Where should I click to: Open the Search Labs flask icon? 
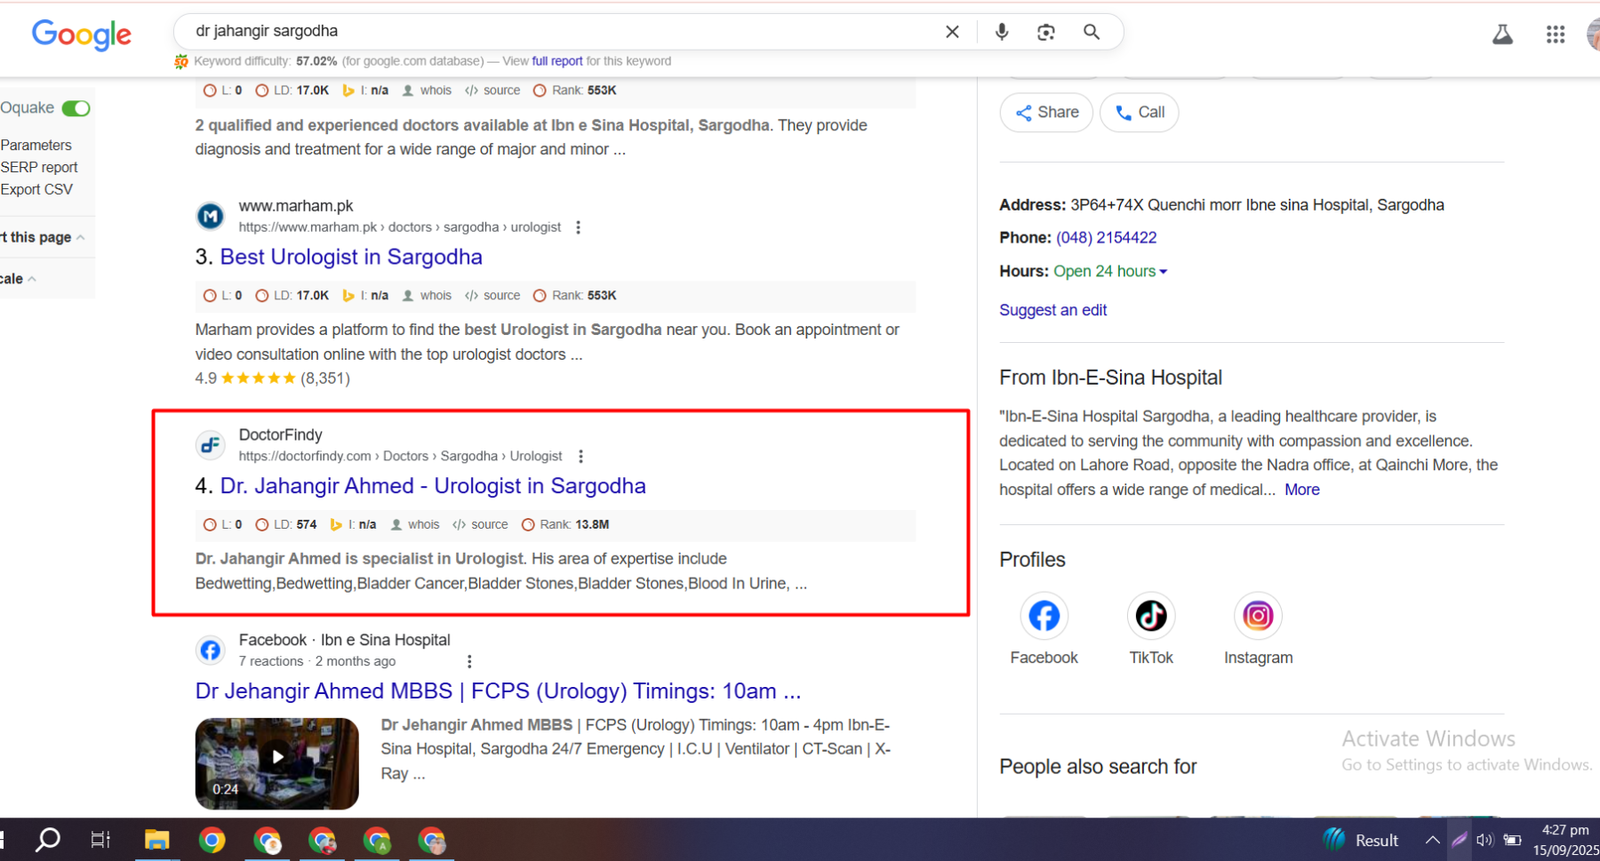point(1502,34)
